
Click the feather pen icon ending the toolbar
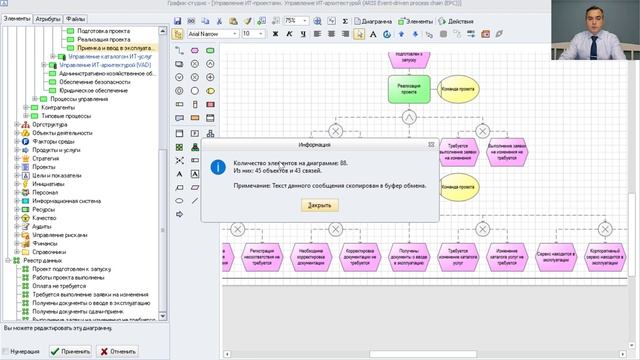pos(499,34)
